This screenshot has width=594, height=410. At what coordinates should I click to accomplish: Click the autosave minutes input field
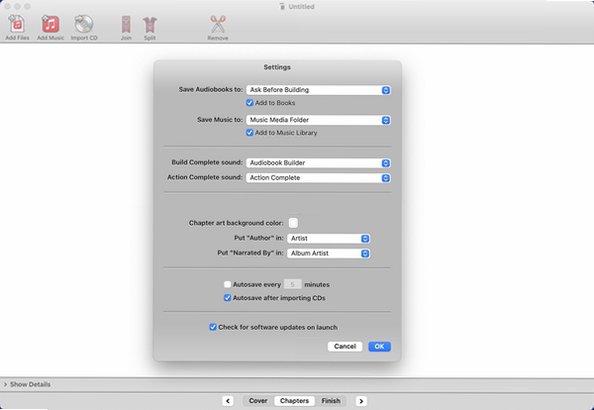click(x=292, y=284)
